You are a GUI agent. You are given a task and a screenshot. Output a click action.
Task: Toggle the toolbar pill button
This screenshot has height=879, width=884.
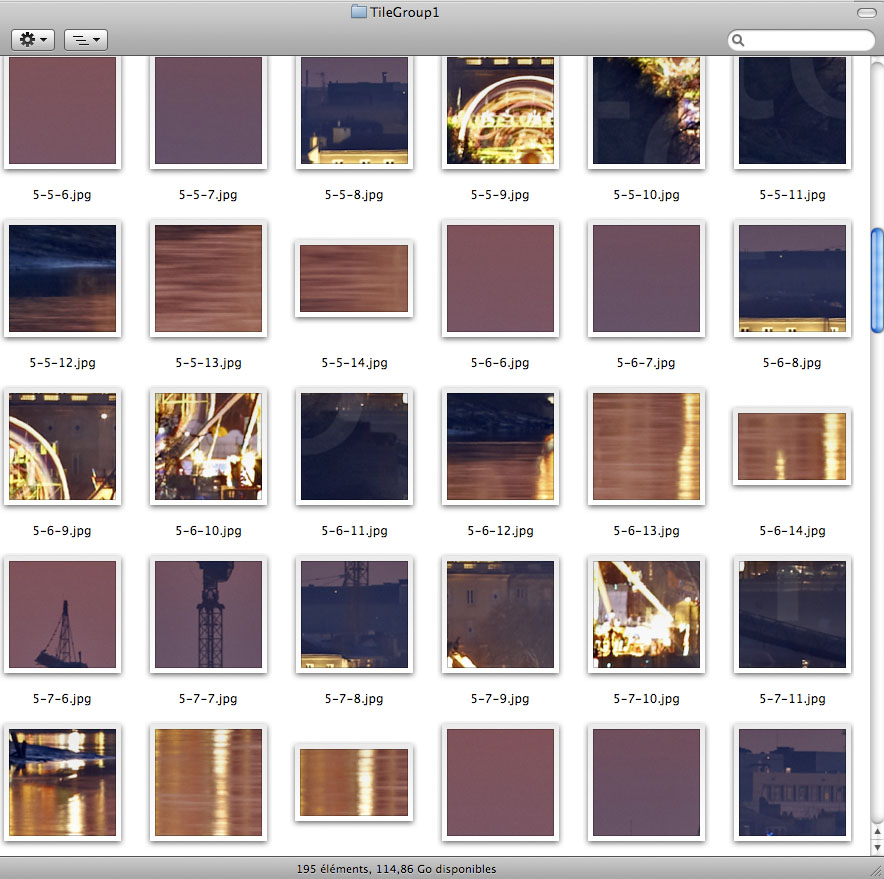tap(866, 12)
